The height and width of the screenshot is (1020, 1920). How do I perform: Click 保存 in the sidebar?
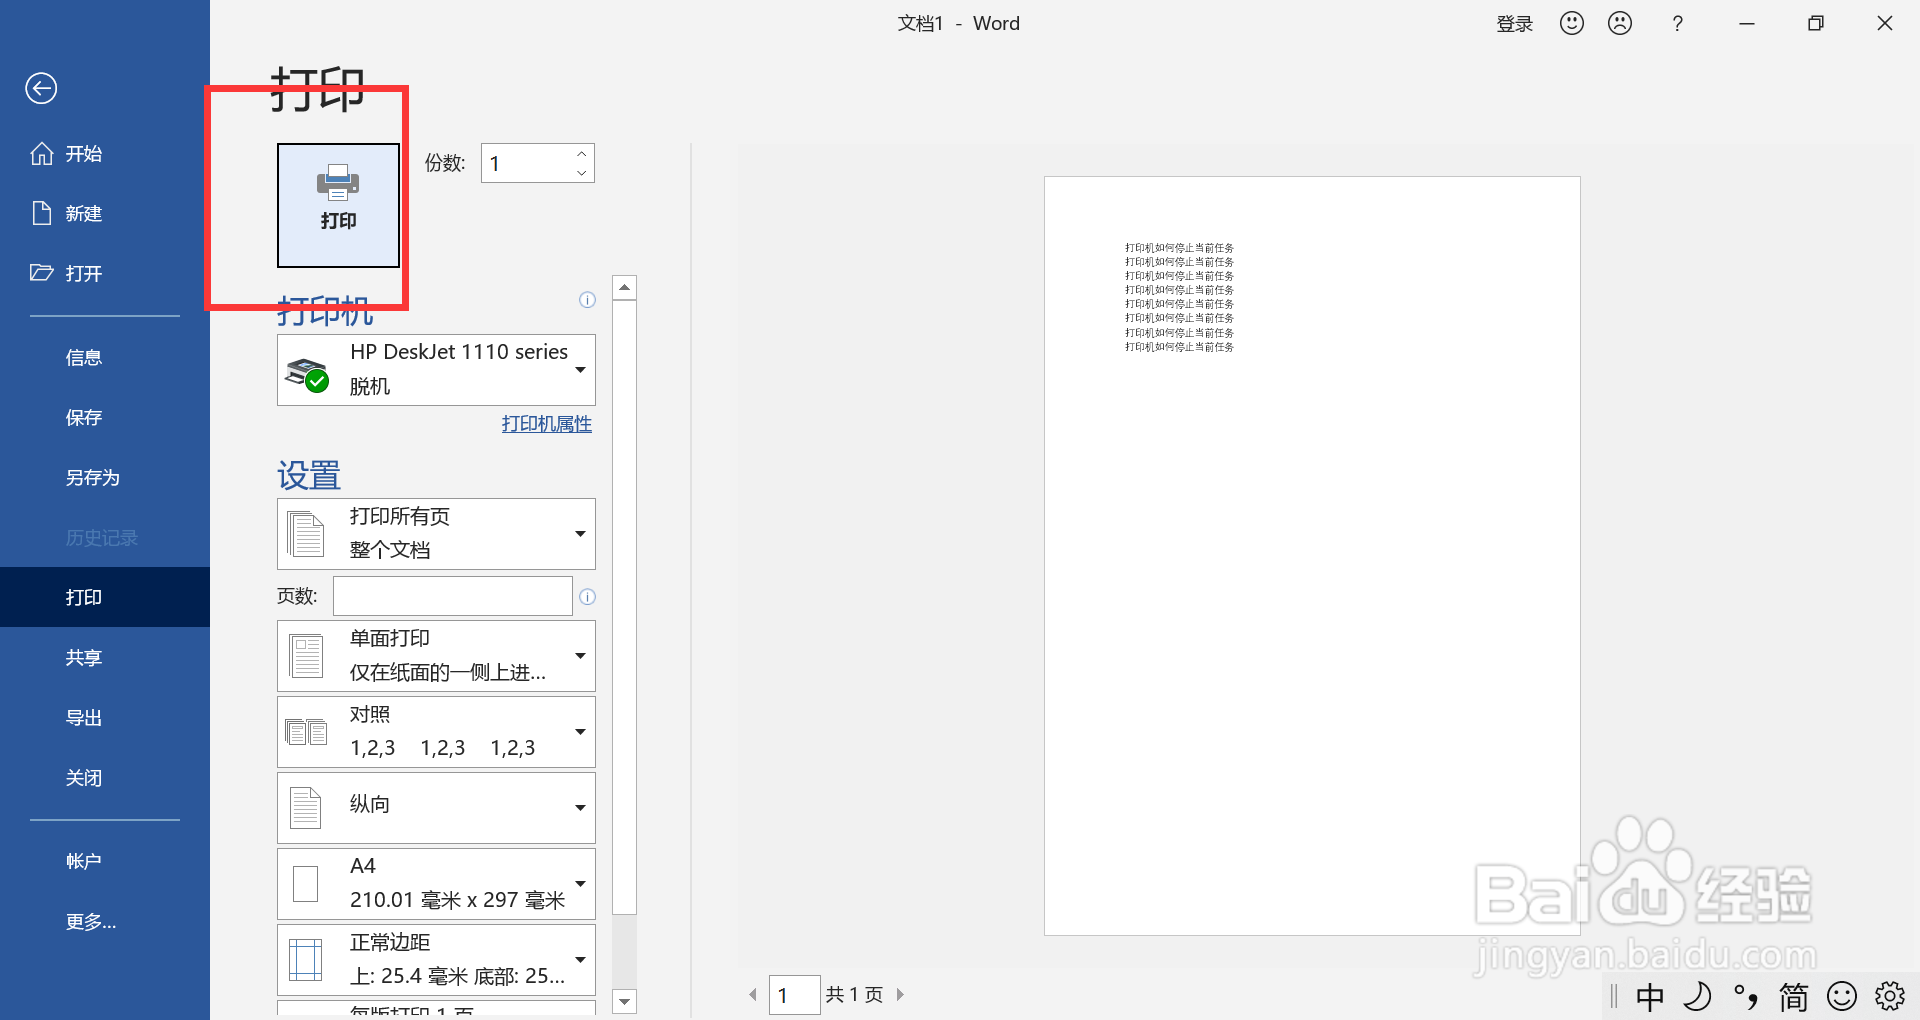[105, 418]
